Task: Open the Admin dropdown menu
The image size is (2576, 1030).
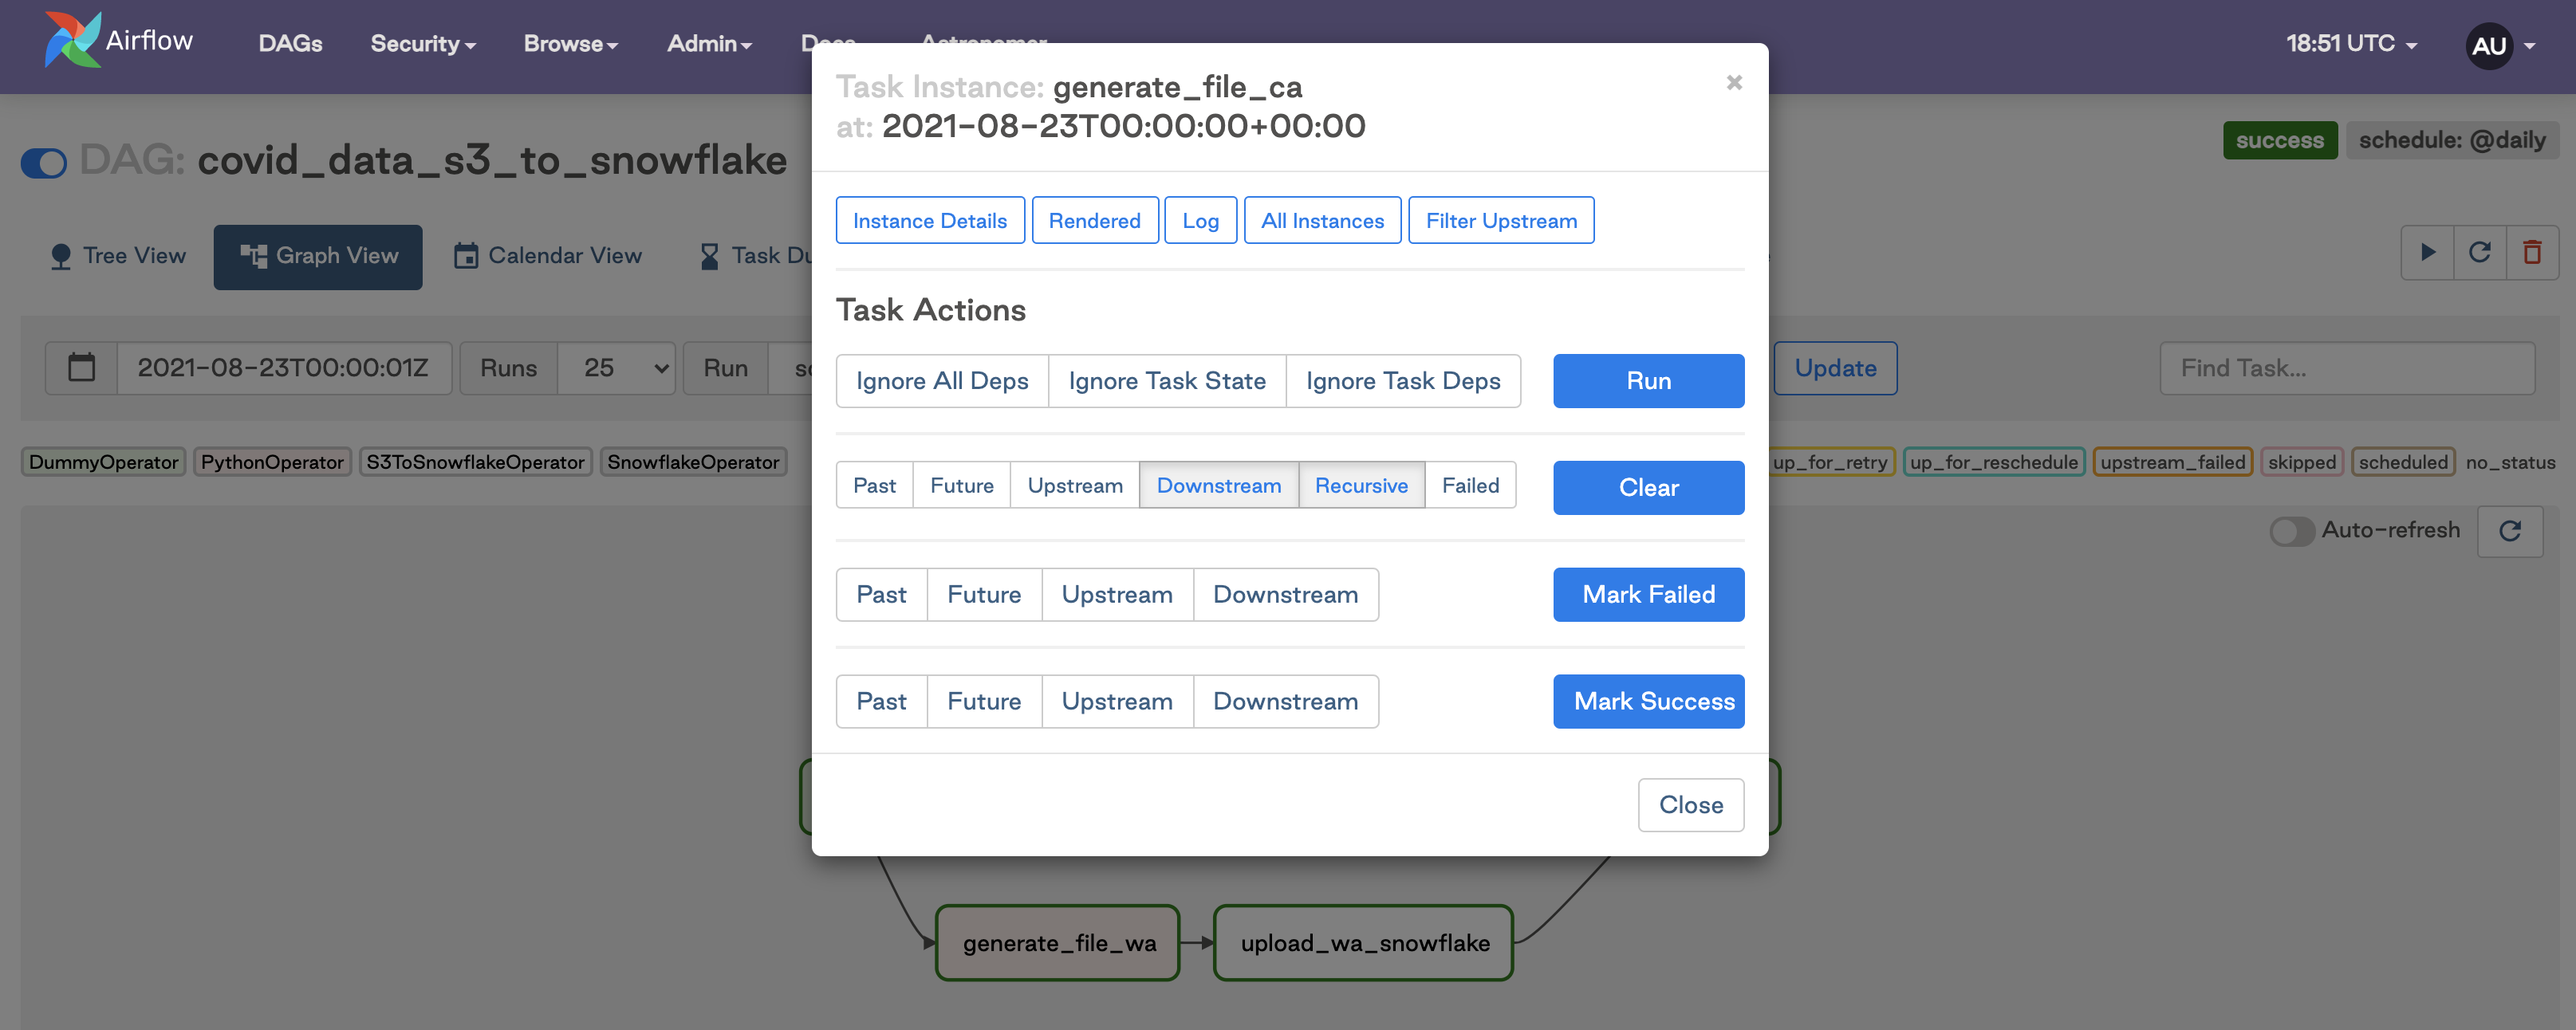Action: tap(709, 43)
